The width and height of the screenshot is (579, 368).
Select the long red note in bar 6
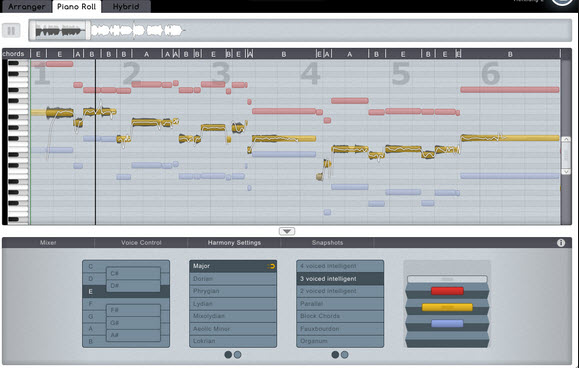tap(510, 90)
